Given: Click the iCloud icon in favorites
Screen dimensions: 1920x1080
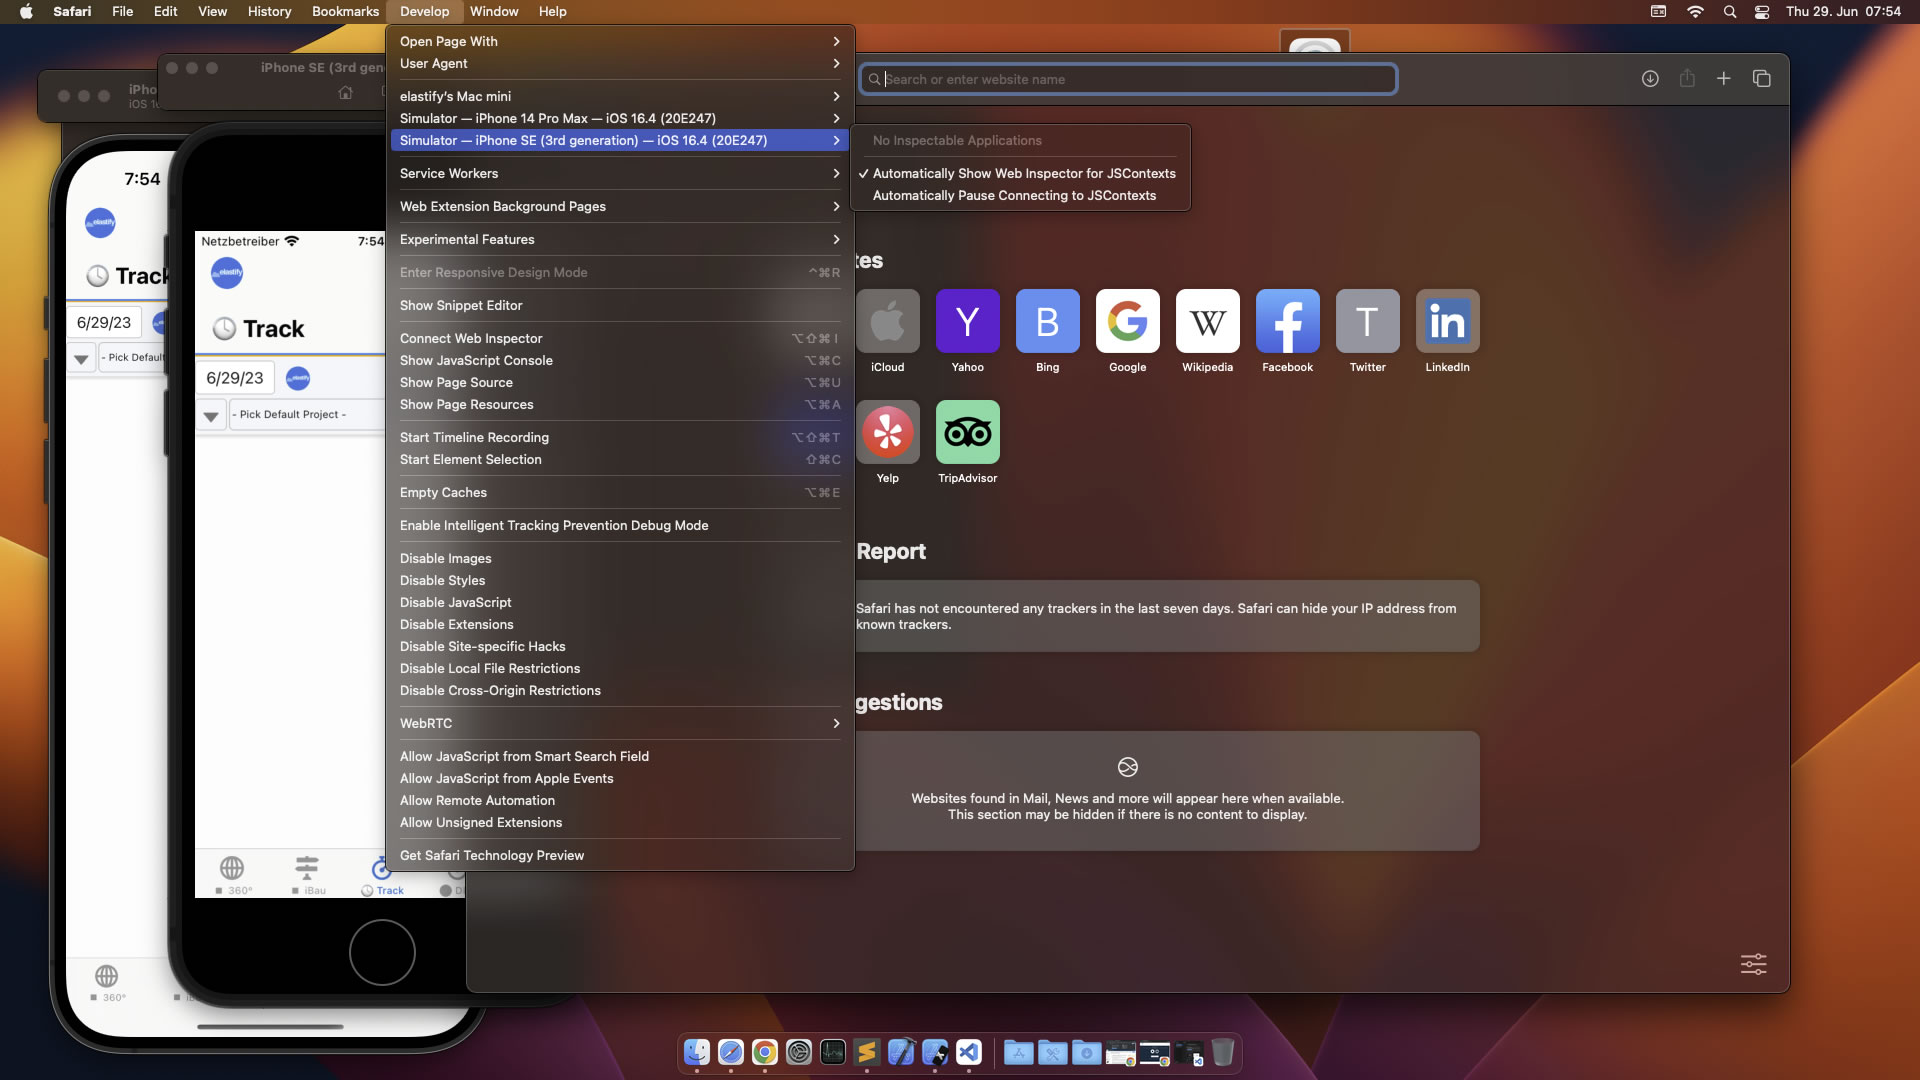Looking at the screenshot, I should [x=885, y=322].
